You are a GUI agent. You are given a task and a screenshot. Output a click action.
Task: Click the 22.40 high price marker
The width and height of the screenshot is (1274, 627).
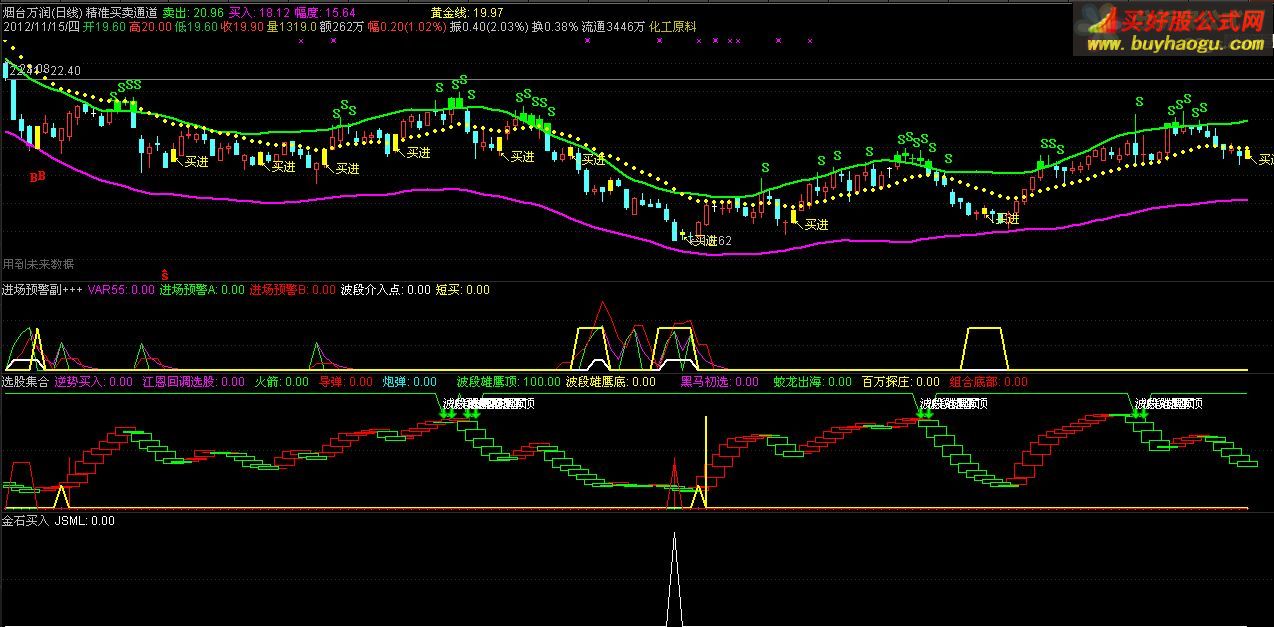click(x=64, y=70)
